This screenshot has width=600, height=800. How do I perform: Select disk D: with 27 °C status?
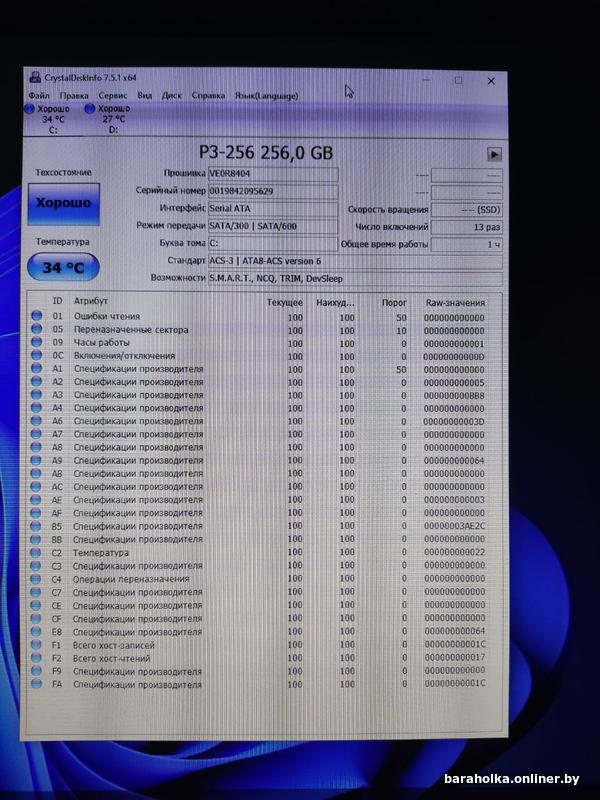[x=108, y=119]
